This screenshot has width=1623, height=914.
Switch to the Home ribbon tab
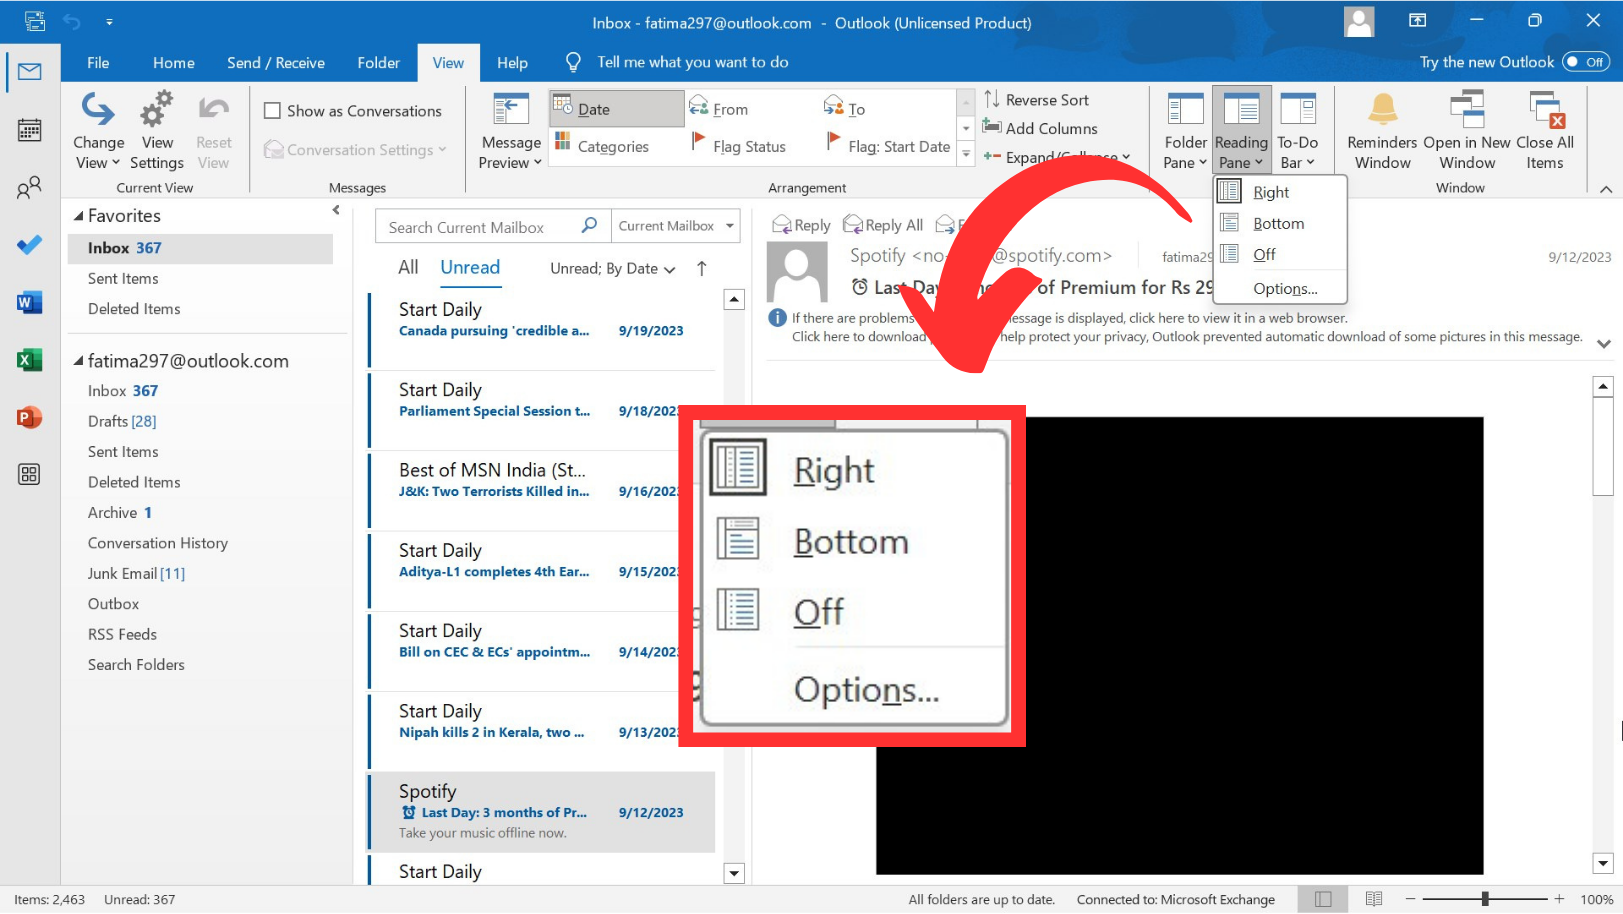173,63
